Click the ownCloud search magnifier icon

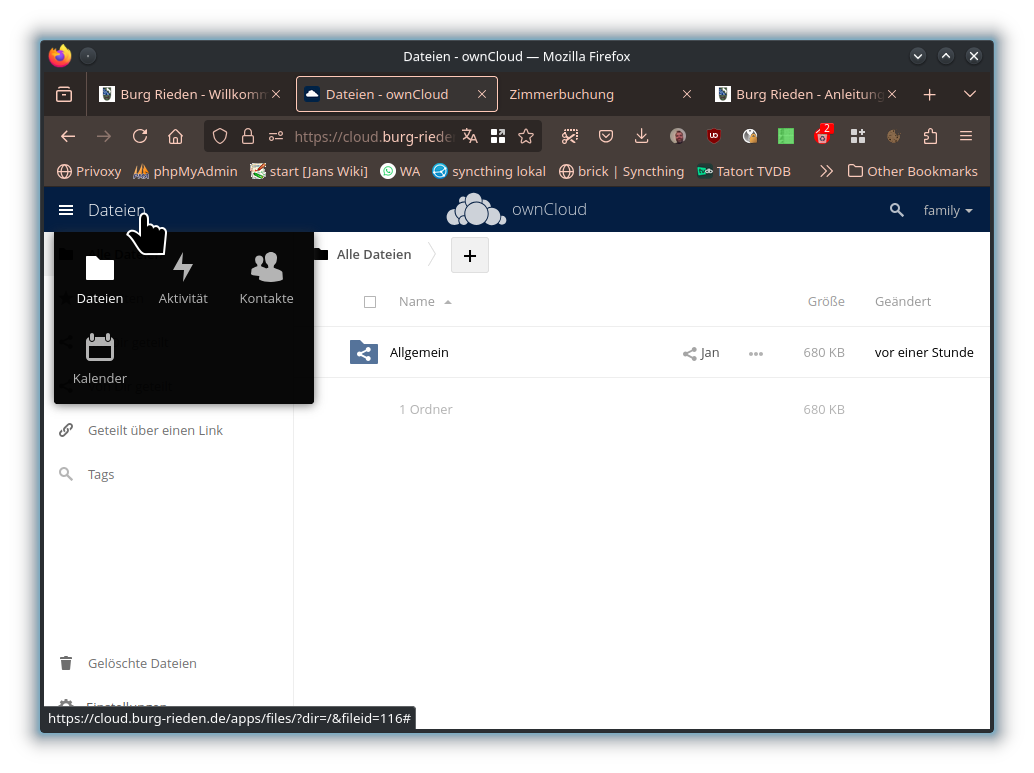tap(897, 210)
